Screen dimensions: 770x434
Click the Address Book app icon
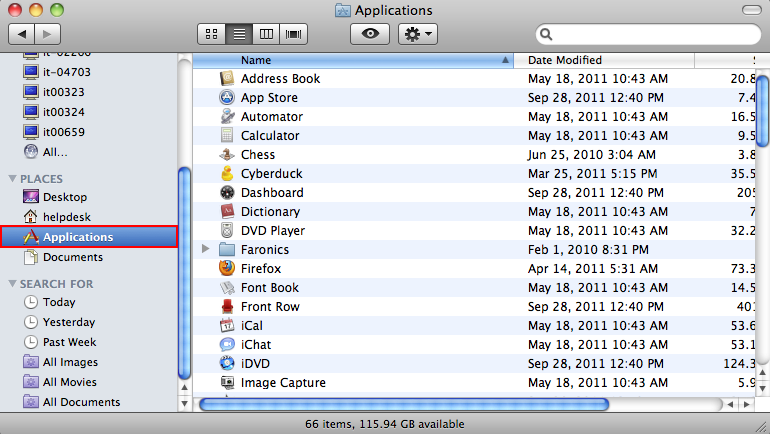[227, 79]
